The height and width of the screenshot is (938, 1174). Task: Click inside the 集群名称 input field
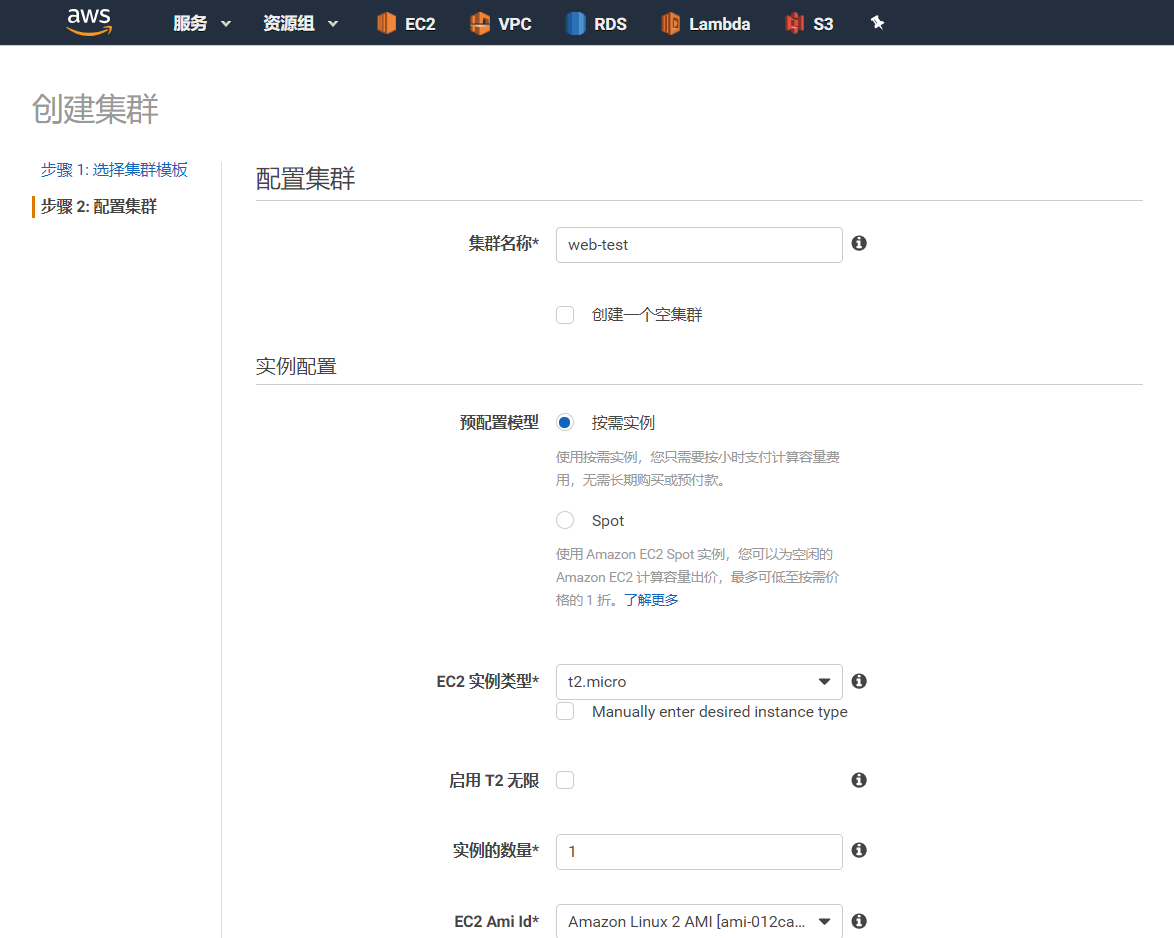(699, 244)
